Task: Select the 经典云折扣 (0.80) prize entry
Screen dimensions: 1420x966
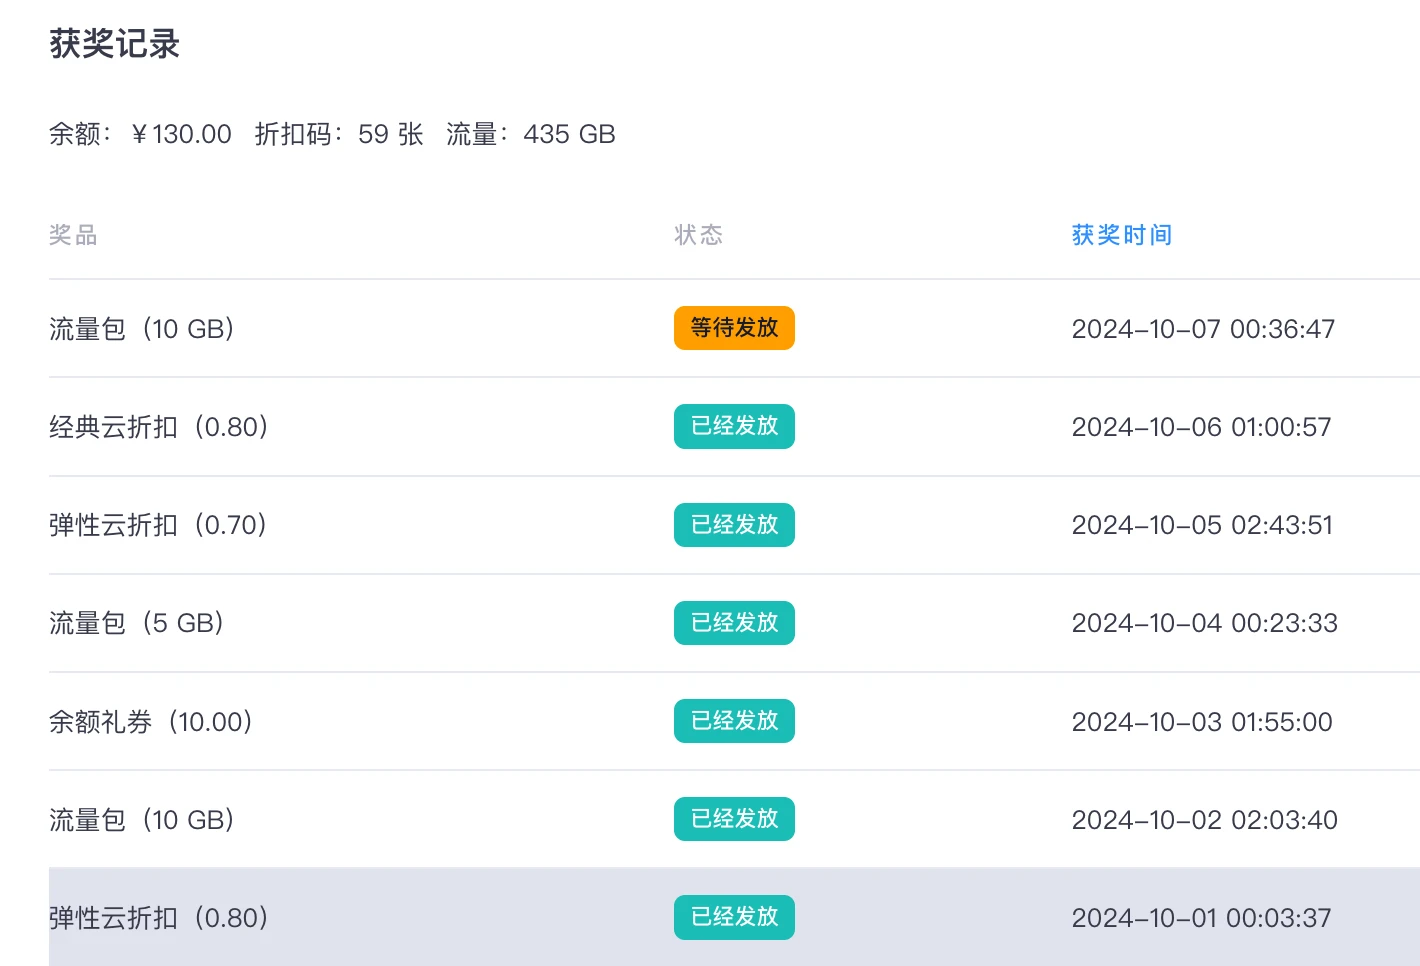Action: (x=159, y=427)
